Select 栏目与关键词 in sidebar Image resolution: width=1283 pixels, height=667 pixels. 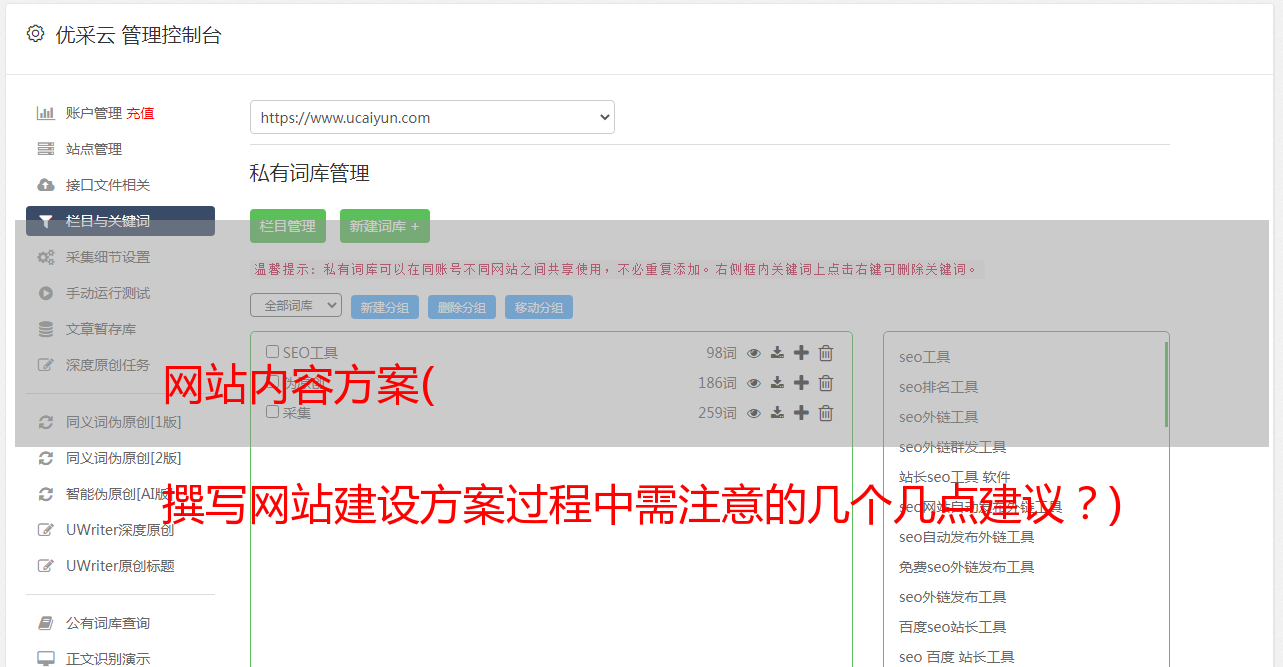pos(120,221)
